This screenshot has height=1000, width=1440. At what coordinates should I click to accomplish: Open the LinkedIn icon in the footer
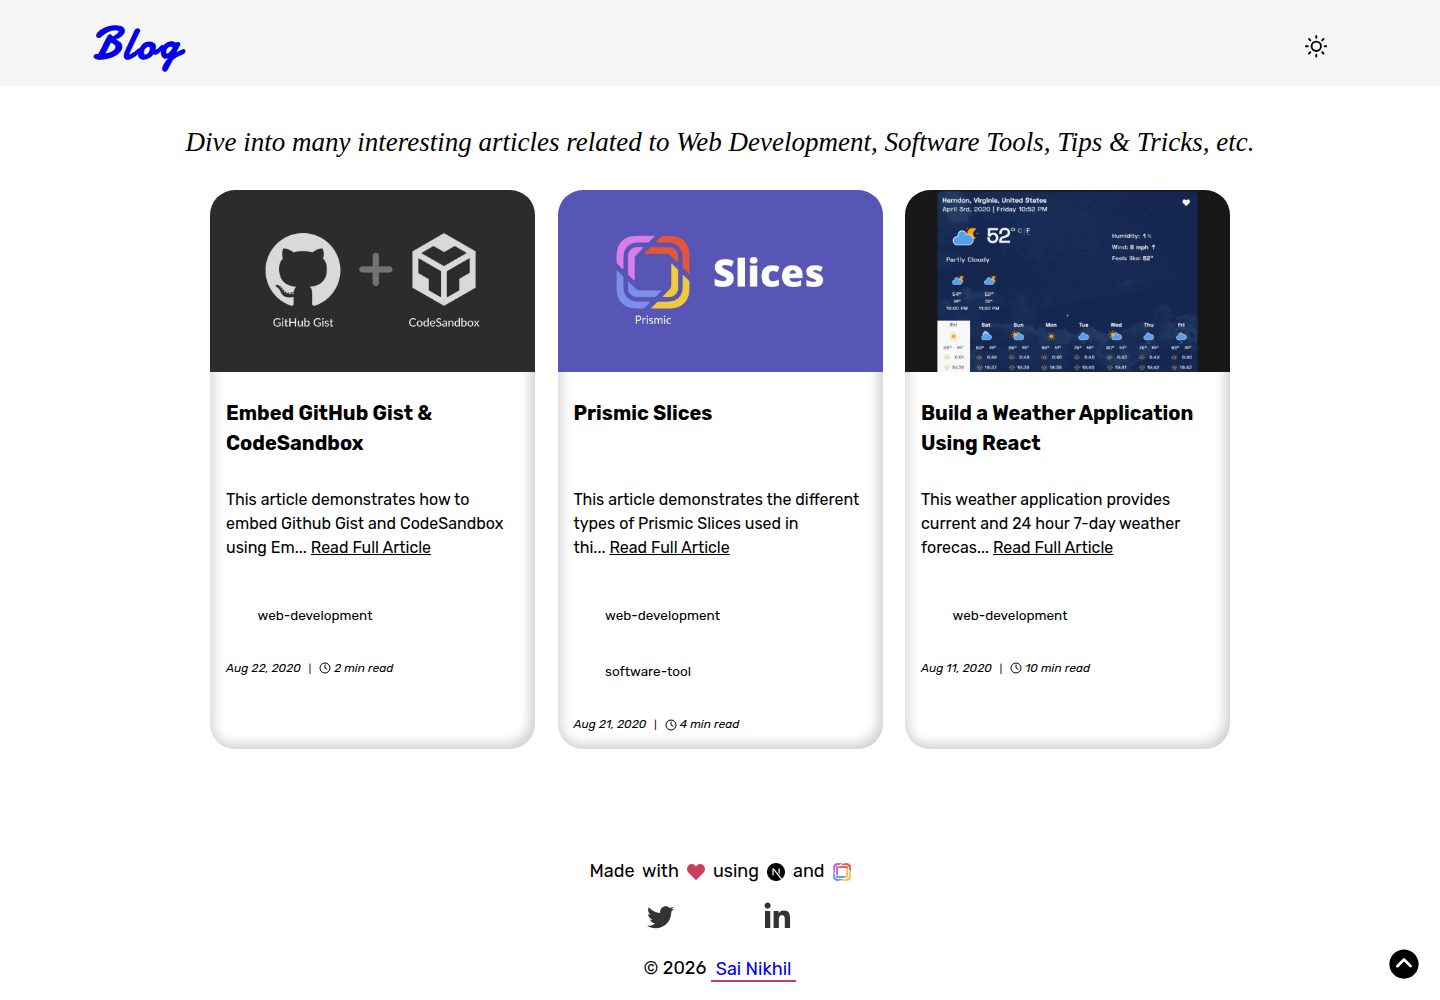(777, 915)
